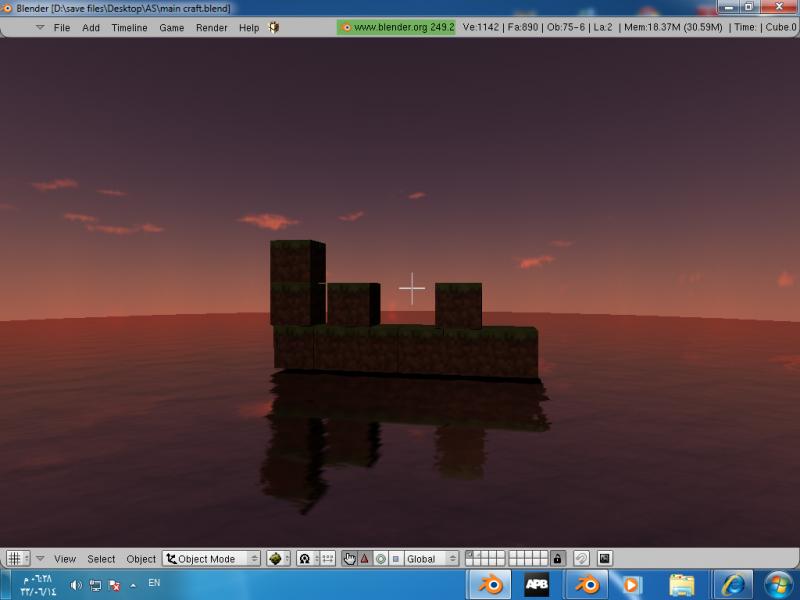Click the red X flag tray icon

(114, 585)
